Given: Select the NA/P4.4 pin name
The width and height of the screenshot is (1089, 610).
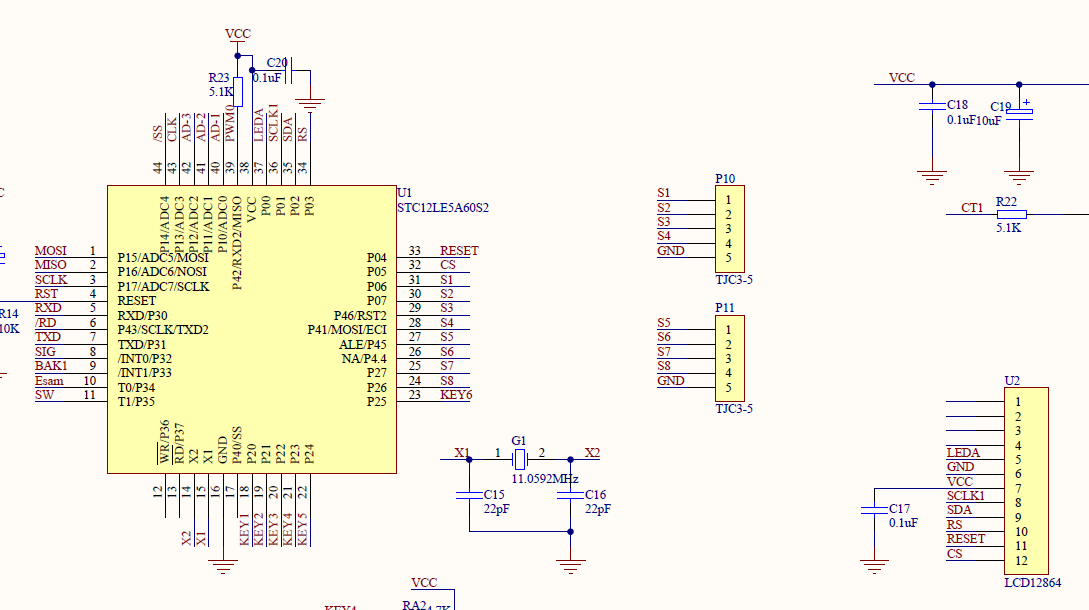Looking at the screenshot, I should pos(364,359).
